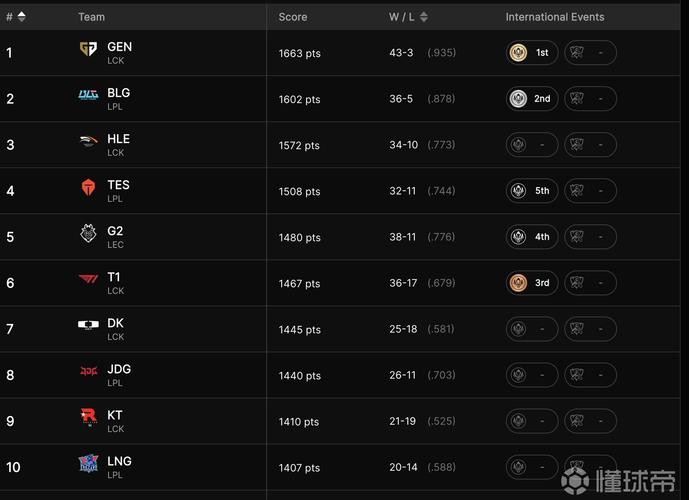Click the G2 team logo
This screenshot has width=689, height=500.
click(89, 233)
